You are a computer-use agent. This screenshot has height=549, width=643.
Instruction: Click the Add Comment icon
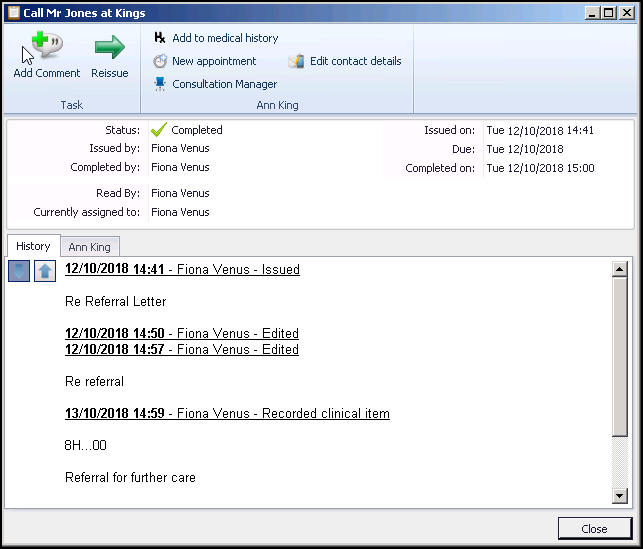(x=46, y=47)
